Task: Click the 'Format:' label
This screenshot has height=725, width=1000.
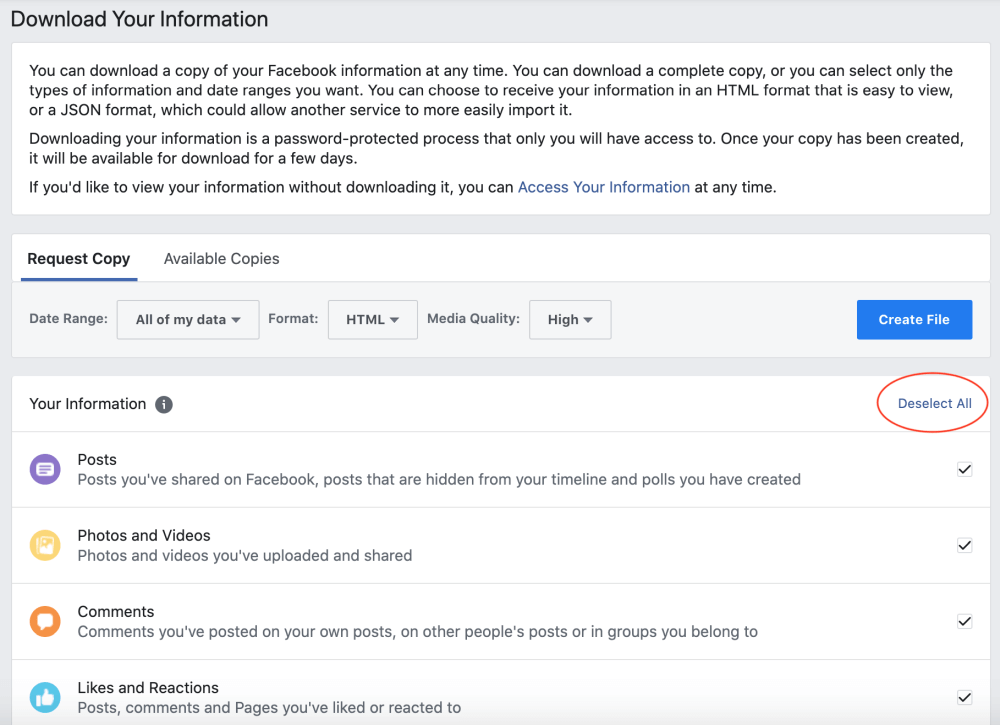Action: 293,319
